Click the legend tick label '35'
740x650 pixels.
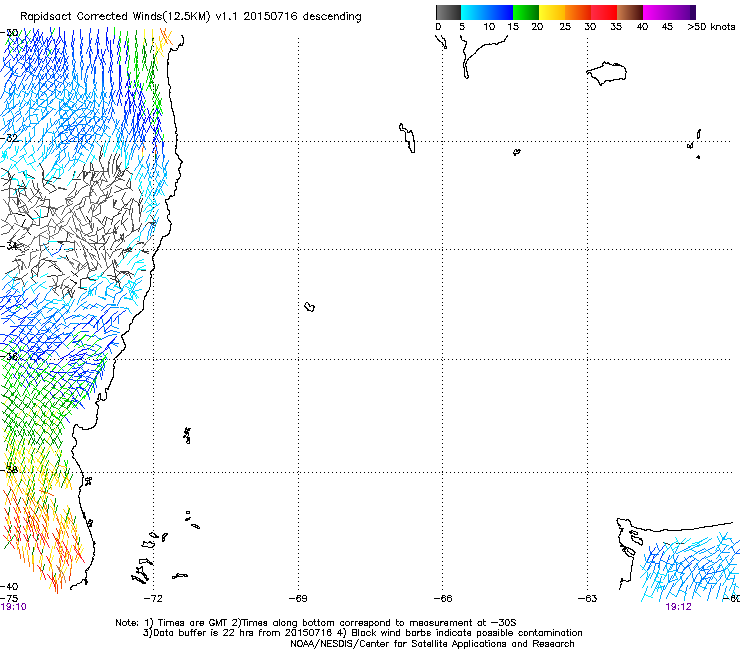616,27
